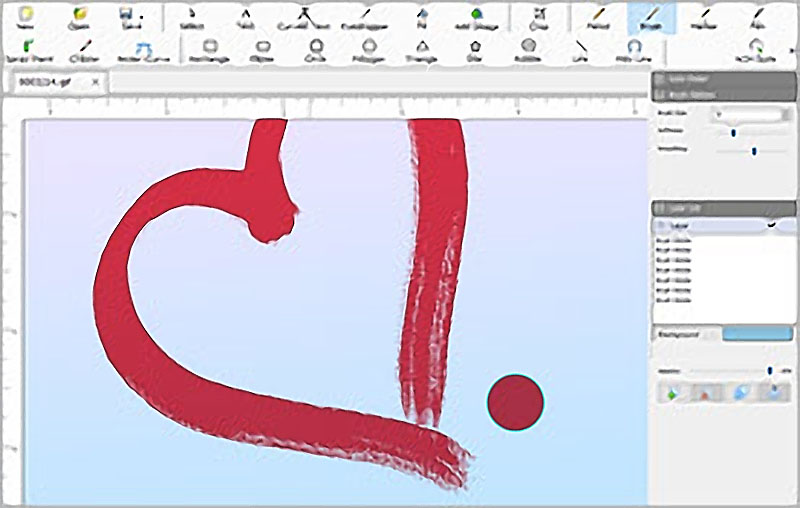Select the Fill bucket tool
The width and height of the screenshot is (800, 508).
[422, 17]
